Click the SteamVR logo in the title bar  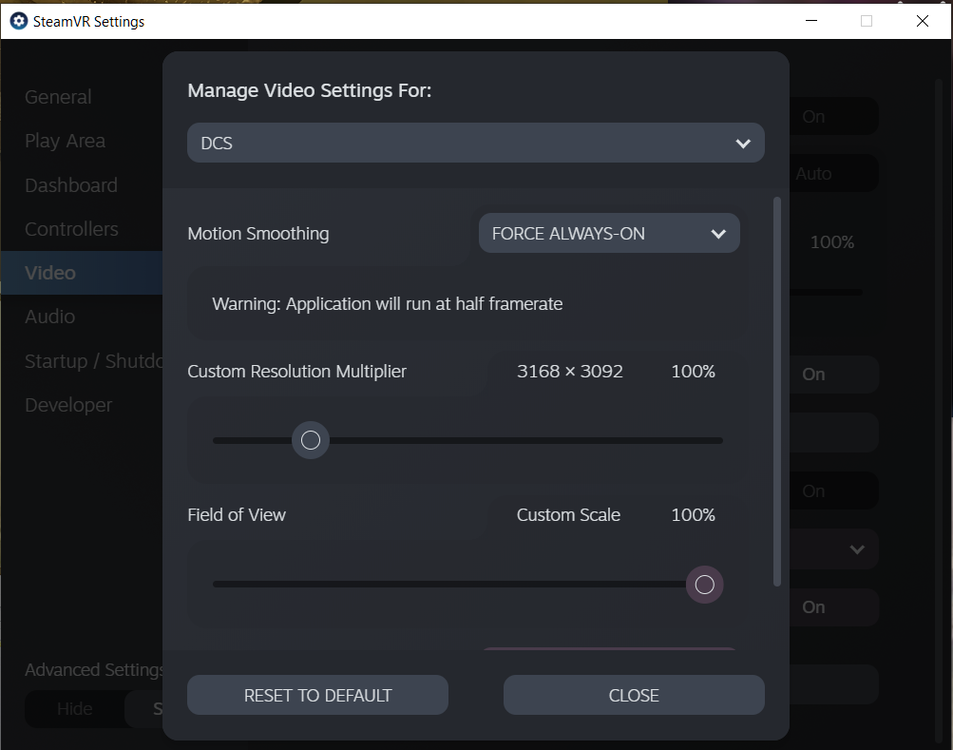click(17, 20)
